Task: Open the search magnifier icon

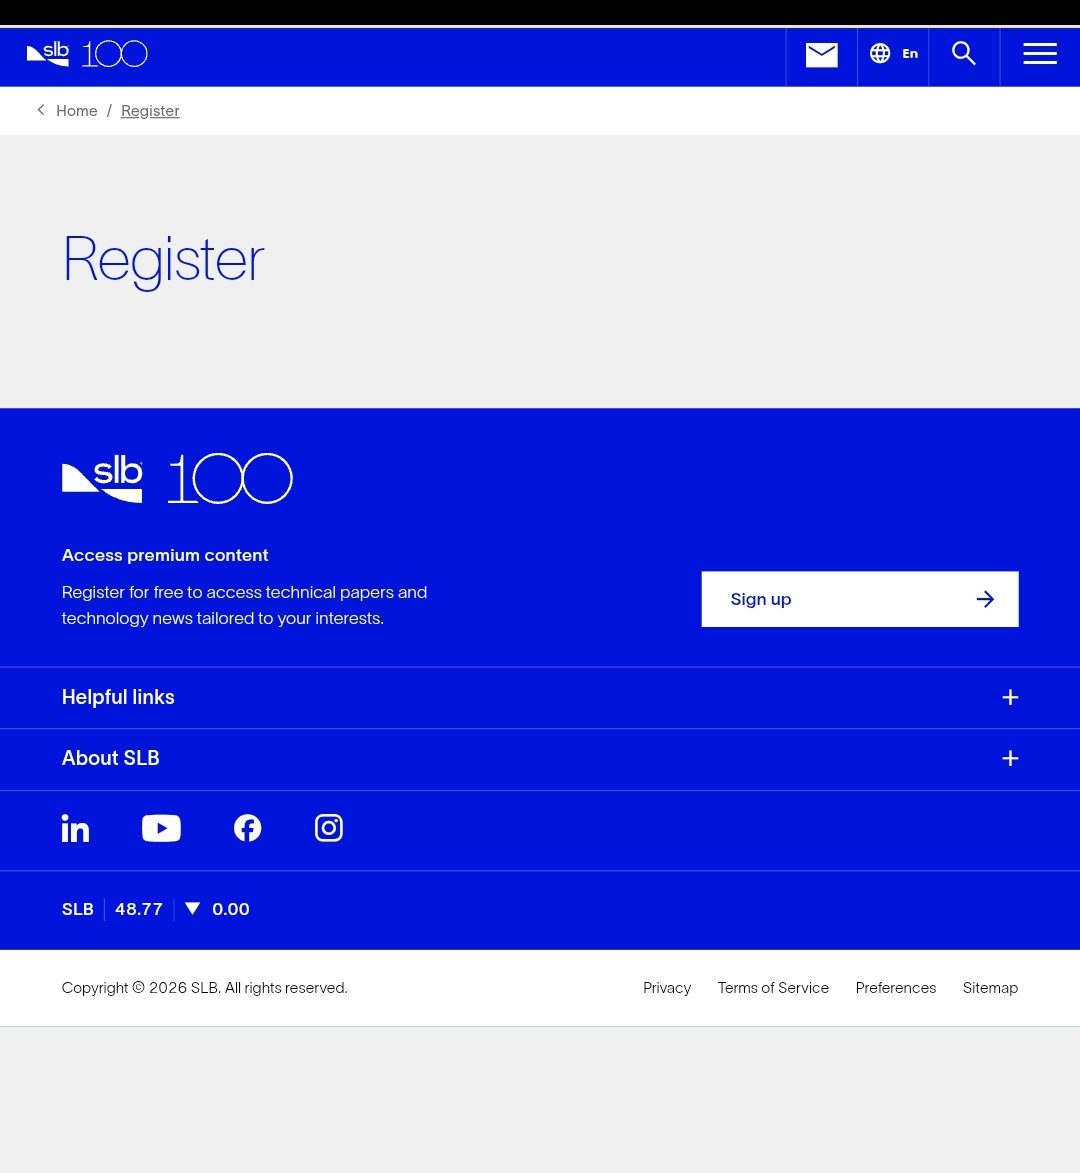Action: (x=963, y=53)
